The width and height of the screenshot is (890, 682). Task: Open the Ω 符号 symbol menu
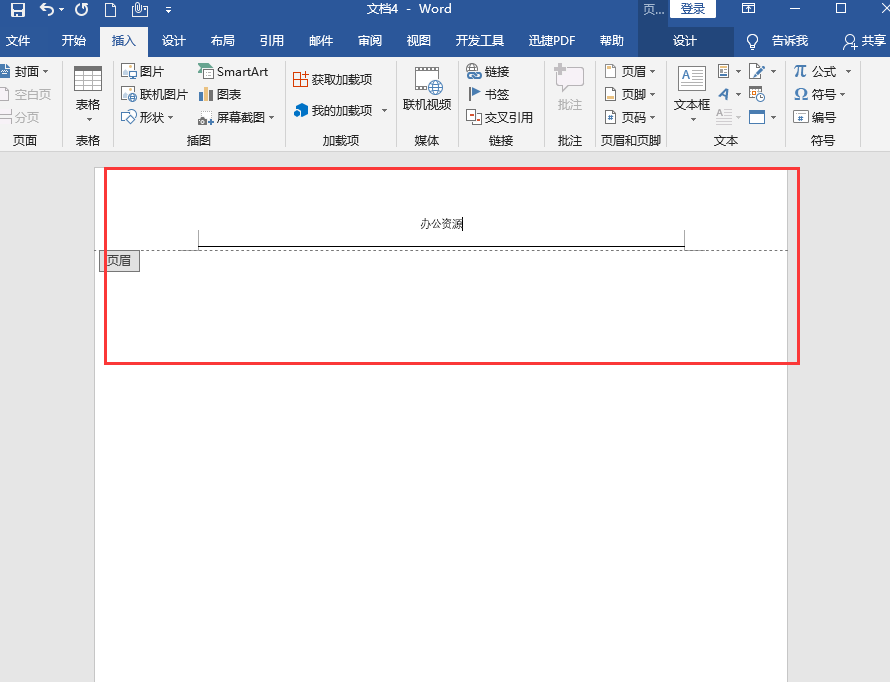click(820, 94)
